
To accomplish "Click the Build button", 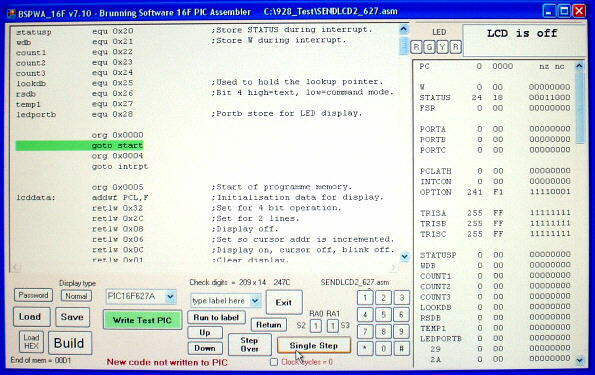I will tap(69, 343).
